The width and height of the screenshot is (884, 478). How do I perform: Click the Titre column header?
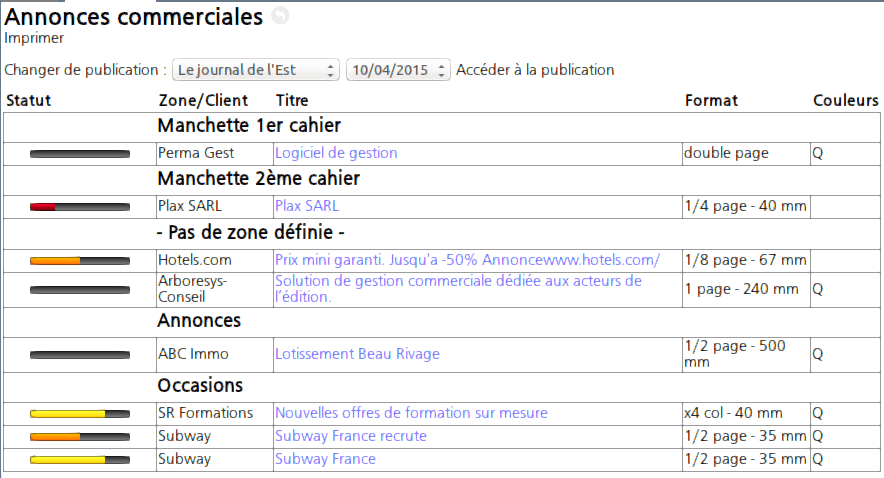(x=292, y=100)
